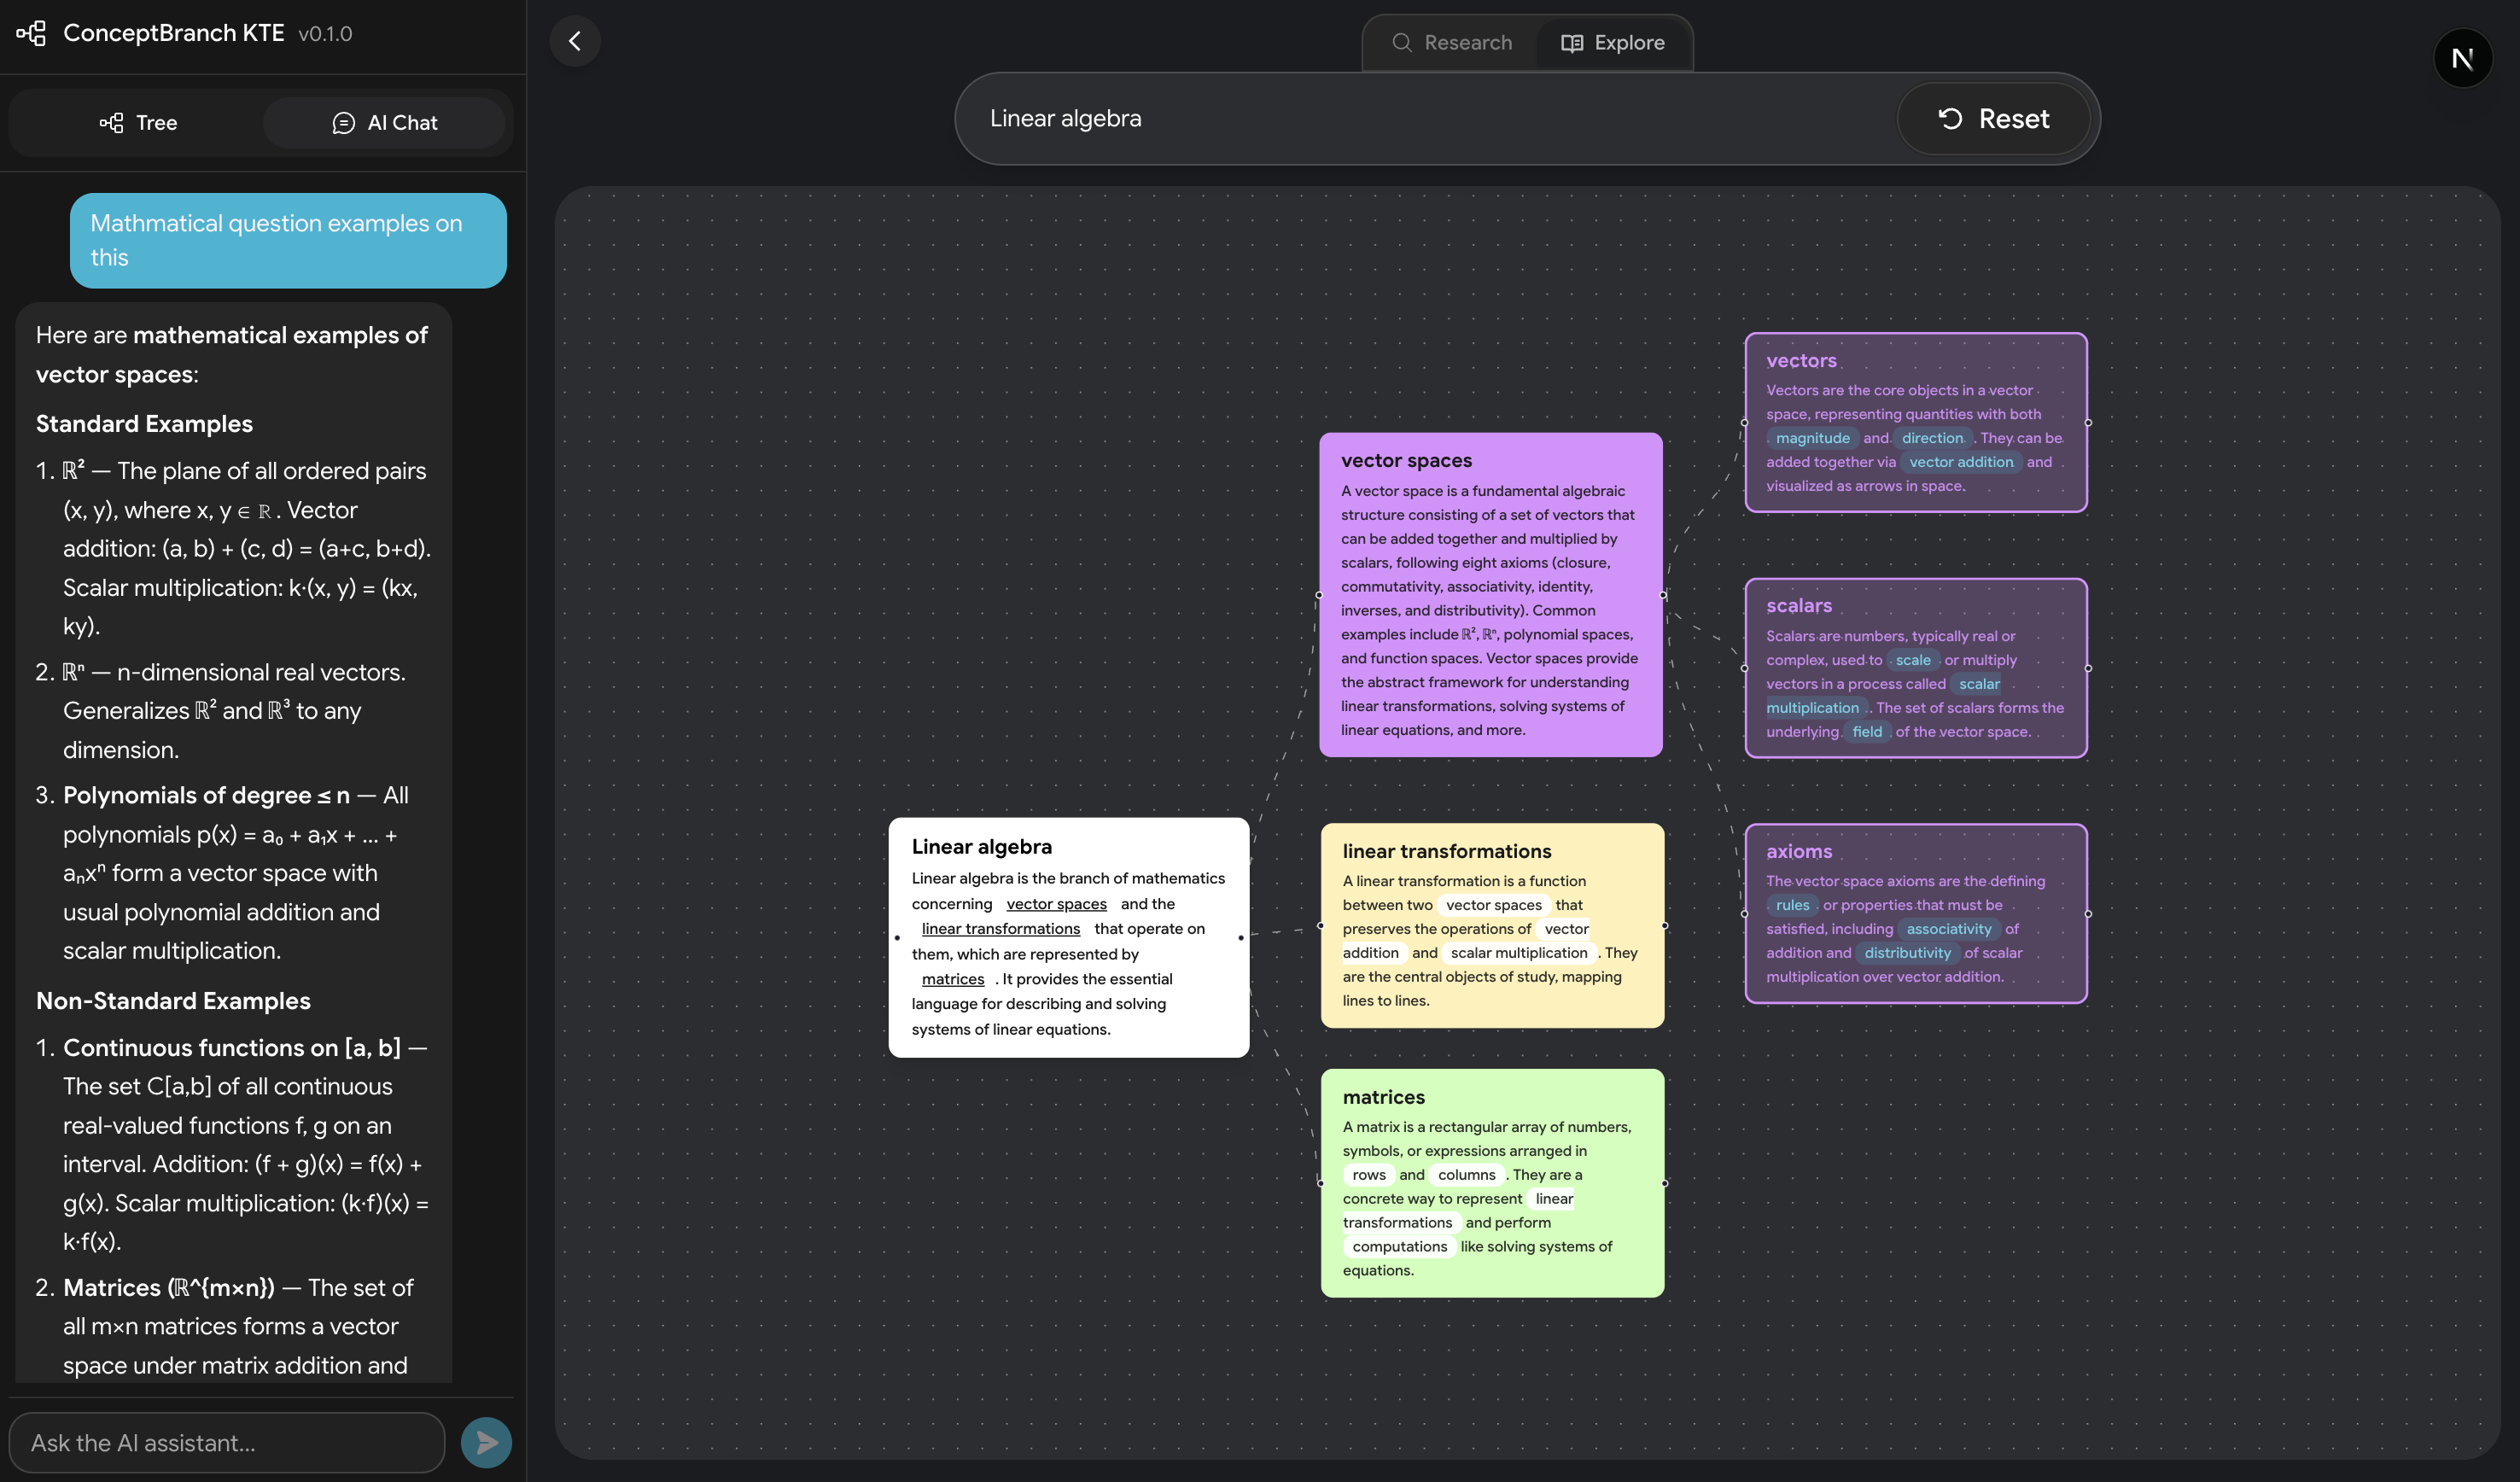Collapse the sidebar with back chevron
This screenshot has width=2520, height=1482.
(x=575, y=41)
